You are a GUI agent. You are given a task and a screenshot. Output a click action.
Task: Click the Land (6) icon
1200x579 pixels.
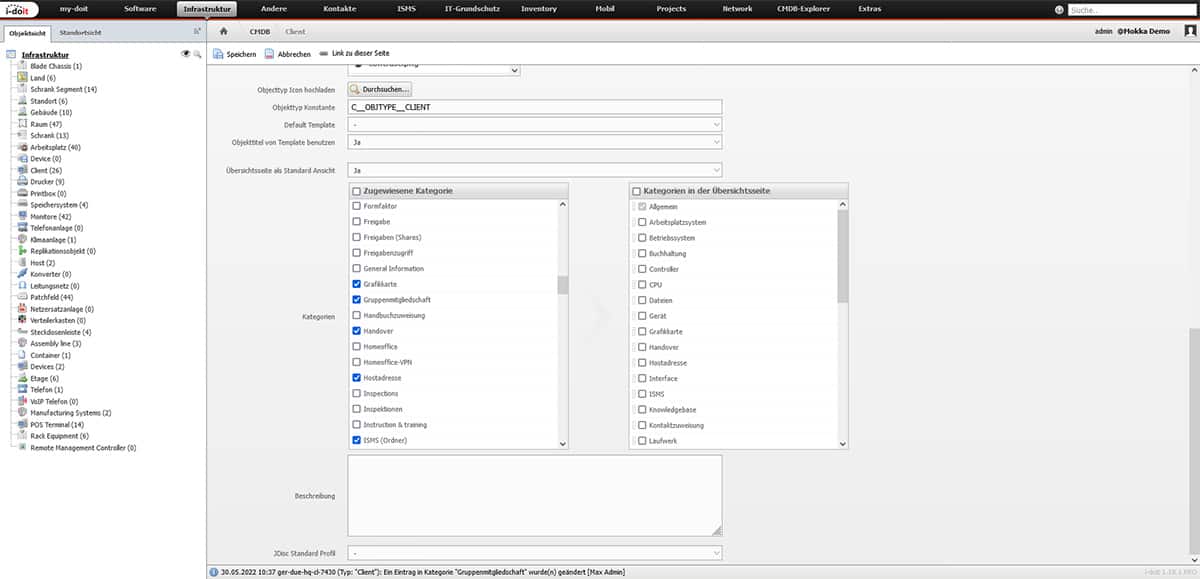(x=23, y=78)
